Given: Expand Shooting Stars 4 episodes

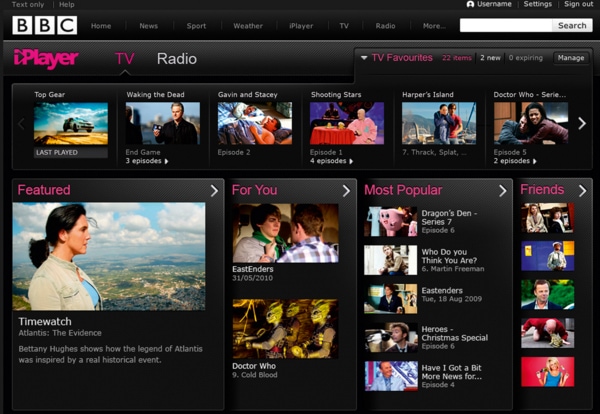Looking at the screenshot, I should pos(331,161).
